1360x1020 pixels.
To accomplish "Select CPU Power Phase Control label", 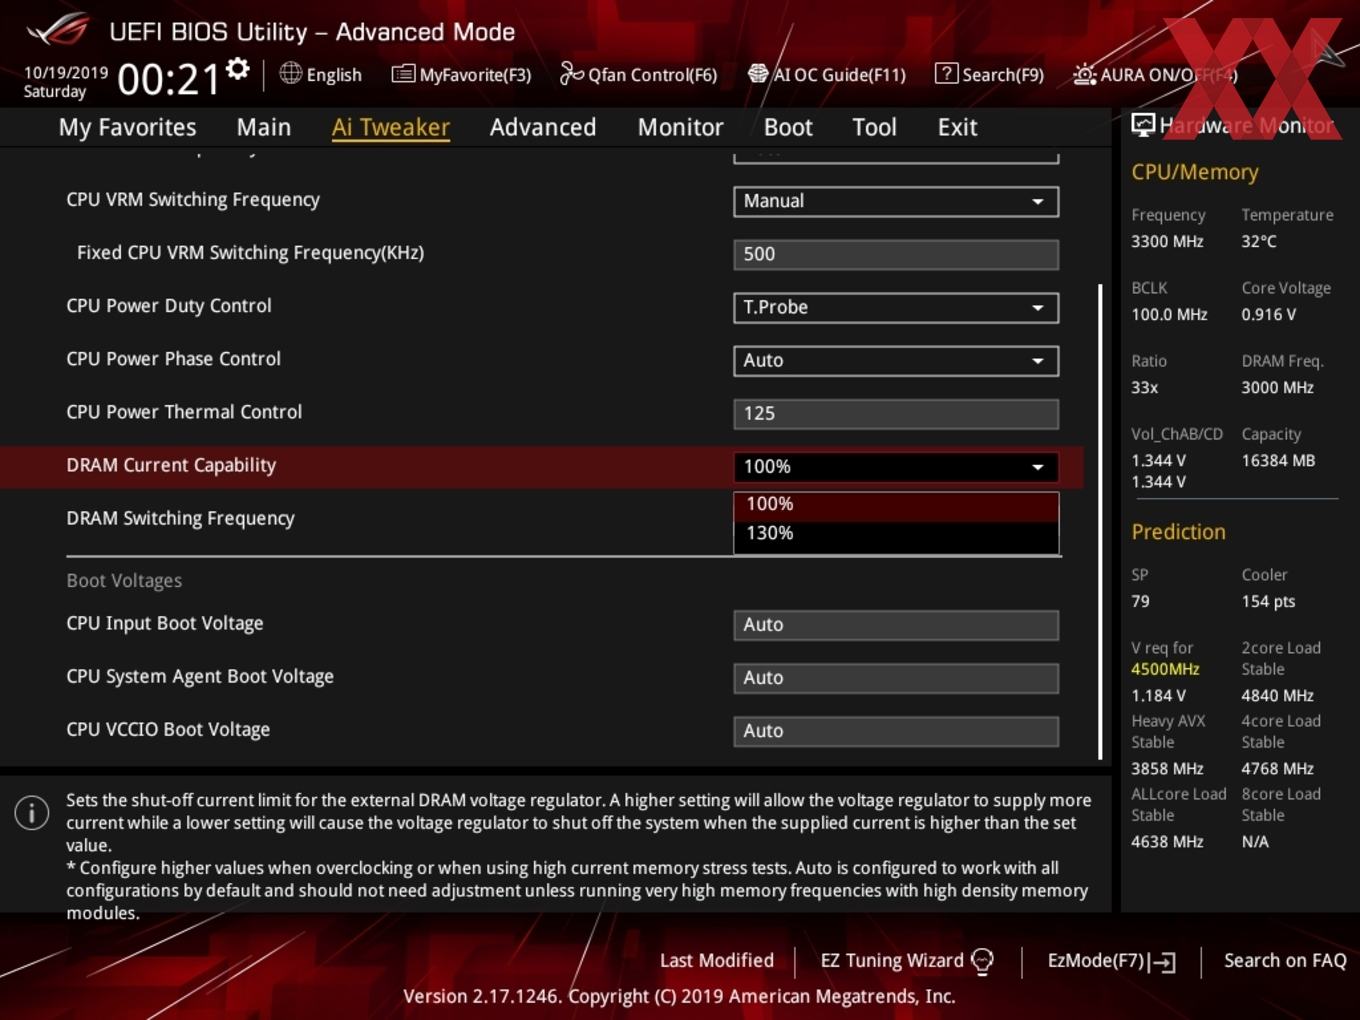I will click(x=173, y=359).
